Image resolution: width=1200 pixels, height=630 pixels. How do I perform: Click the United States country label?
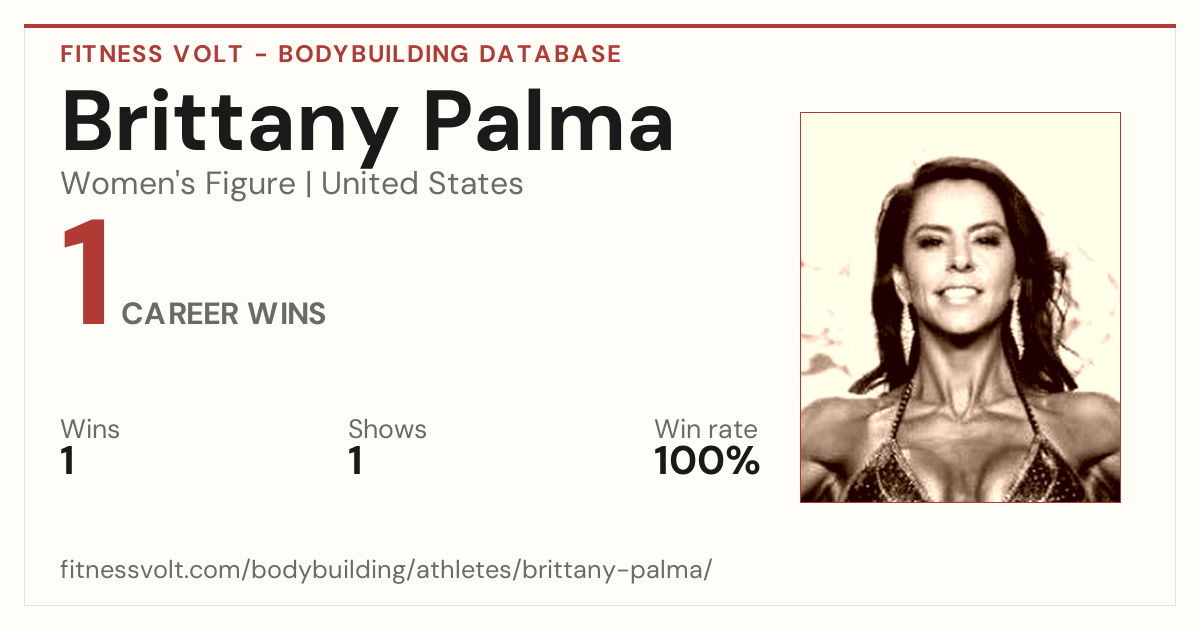point(422,184)
